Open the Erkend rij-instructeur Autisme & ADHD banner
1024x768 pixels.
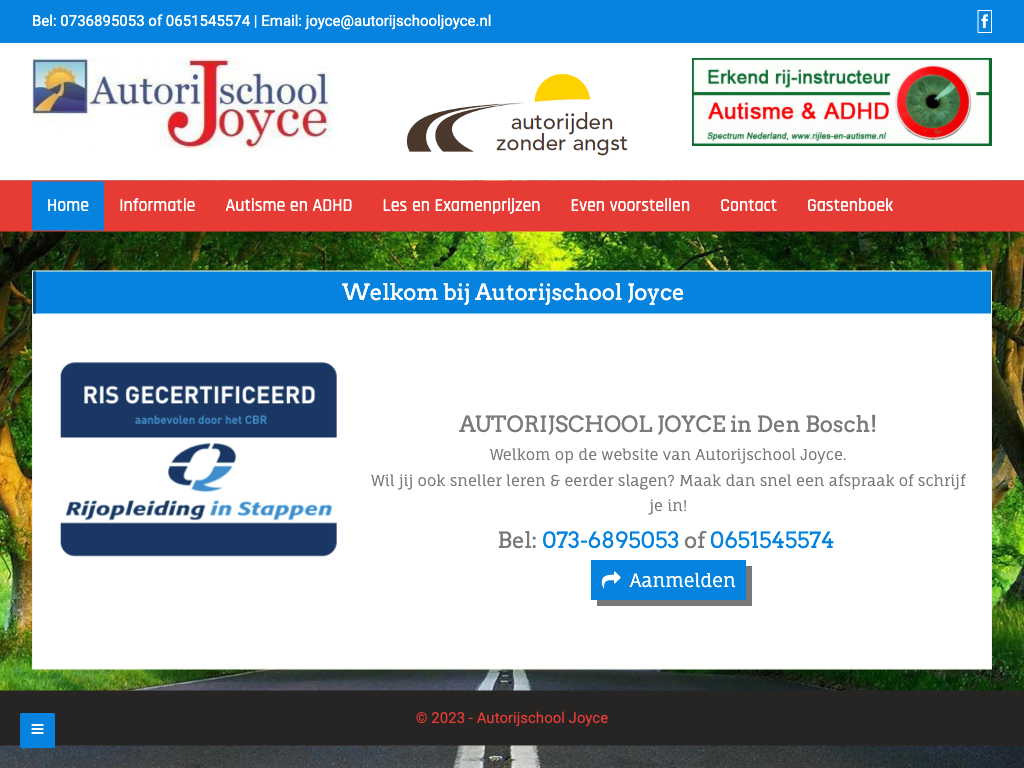coord(842,102)
